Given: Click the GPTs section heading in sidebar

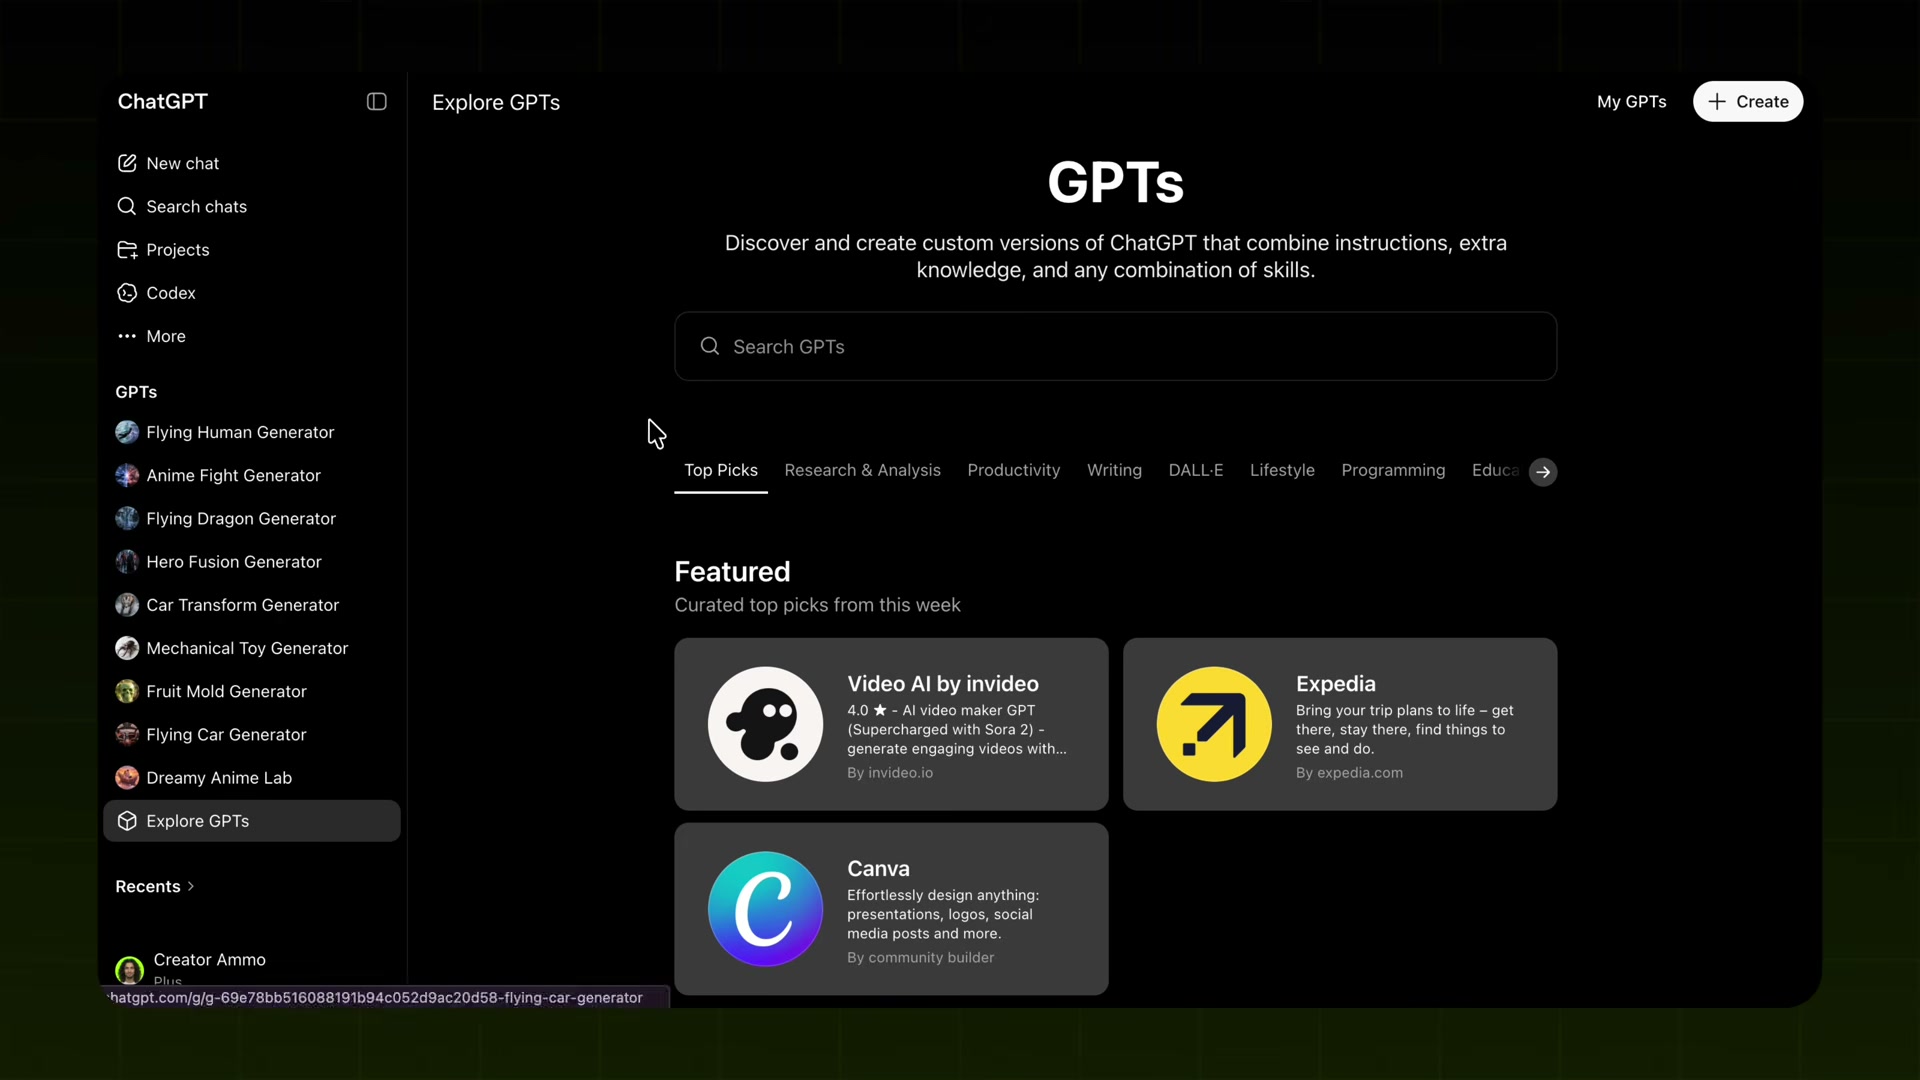Looking at the screenshot, I should [136, 392].
